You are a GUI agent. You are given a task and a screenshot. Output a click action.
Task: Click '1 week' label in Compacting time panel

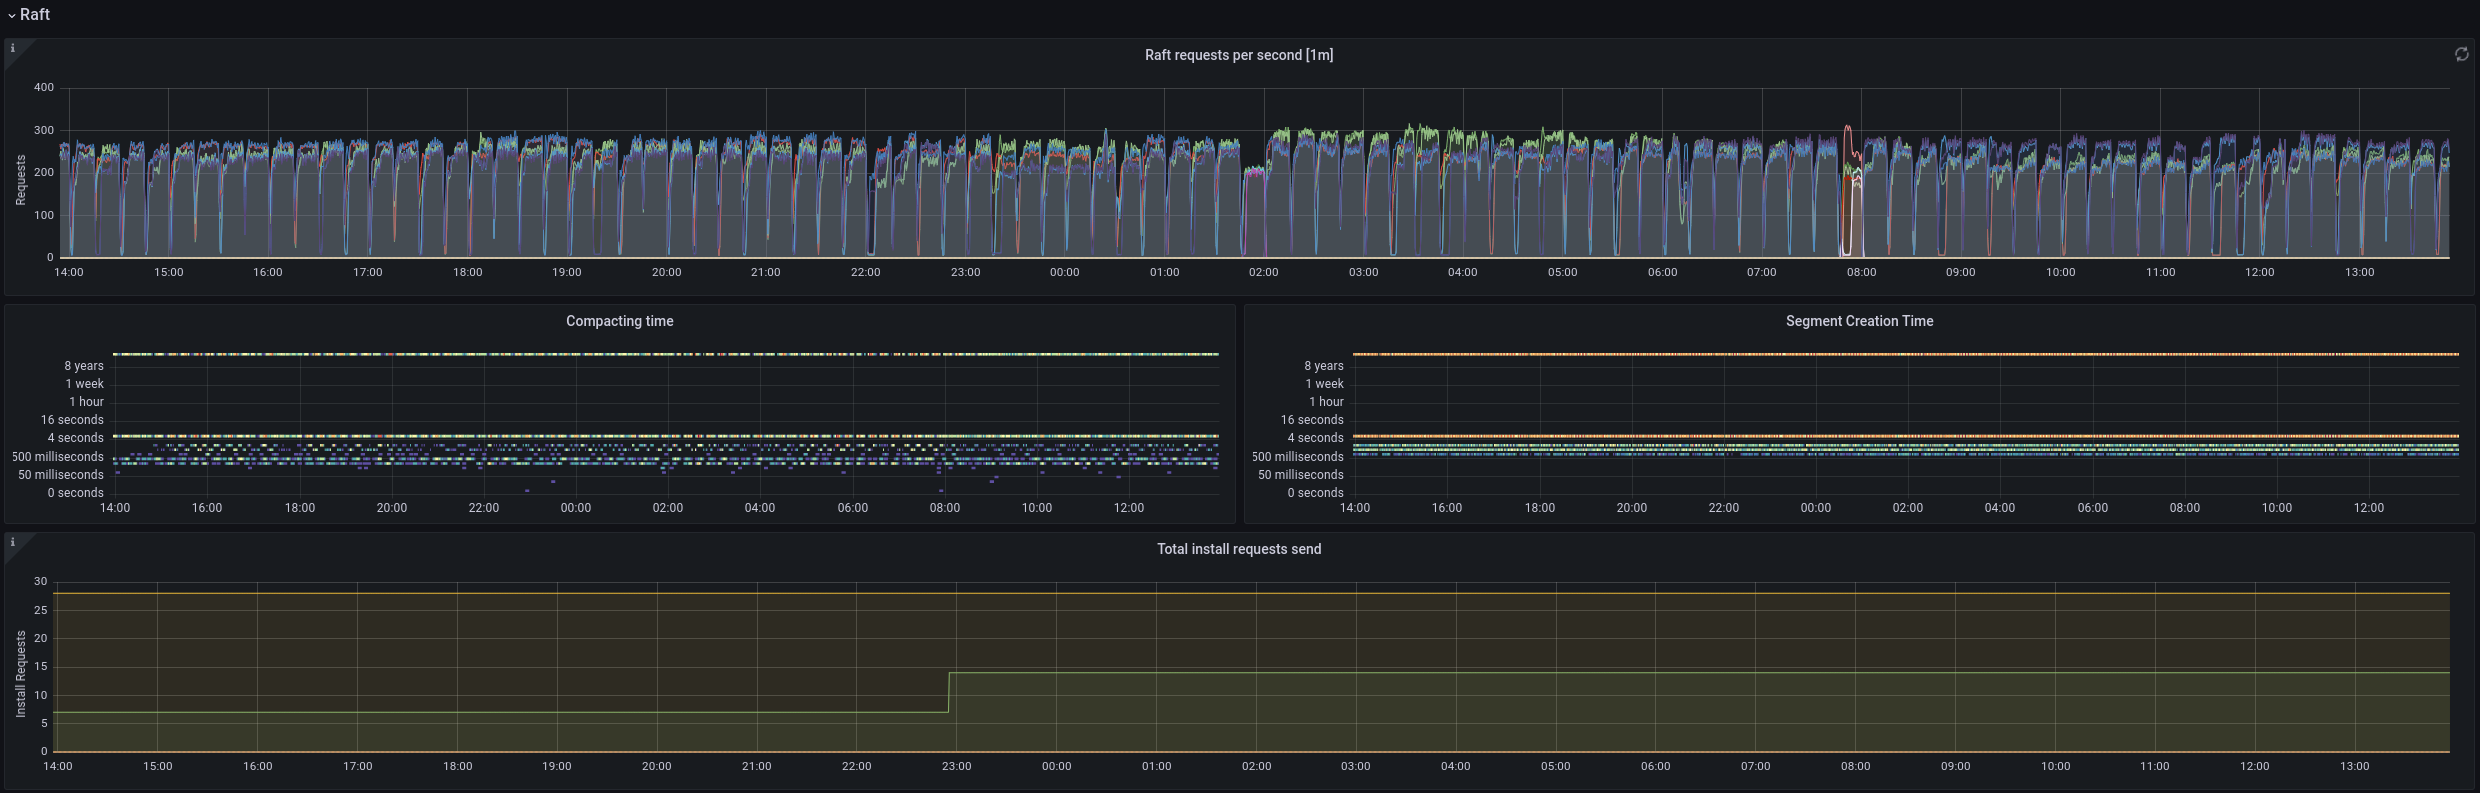tap(85, 384)
